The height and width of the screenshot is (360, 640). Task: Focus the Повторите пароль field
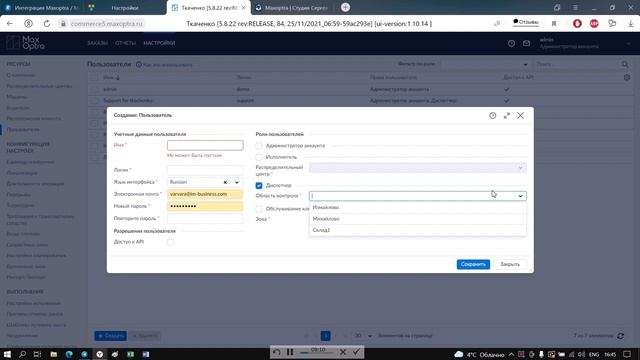205,218
